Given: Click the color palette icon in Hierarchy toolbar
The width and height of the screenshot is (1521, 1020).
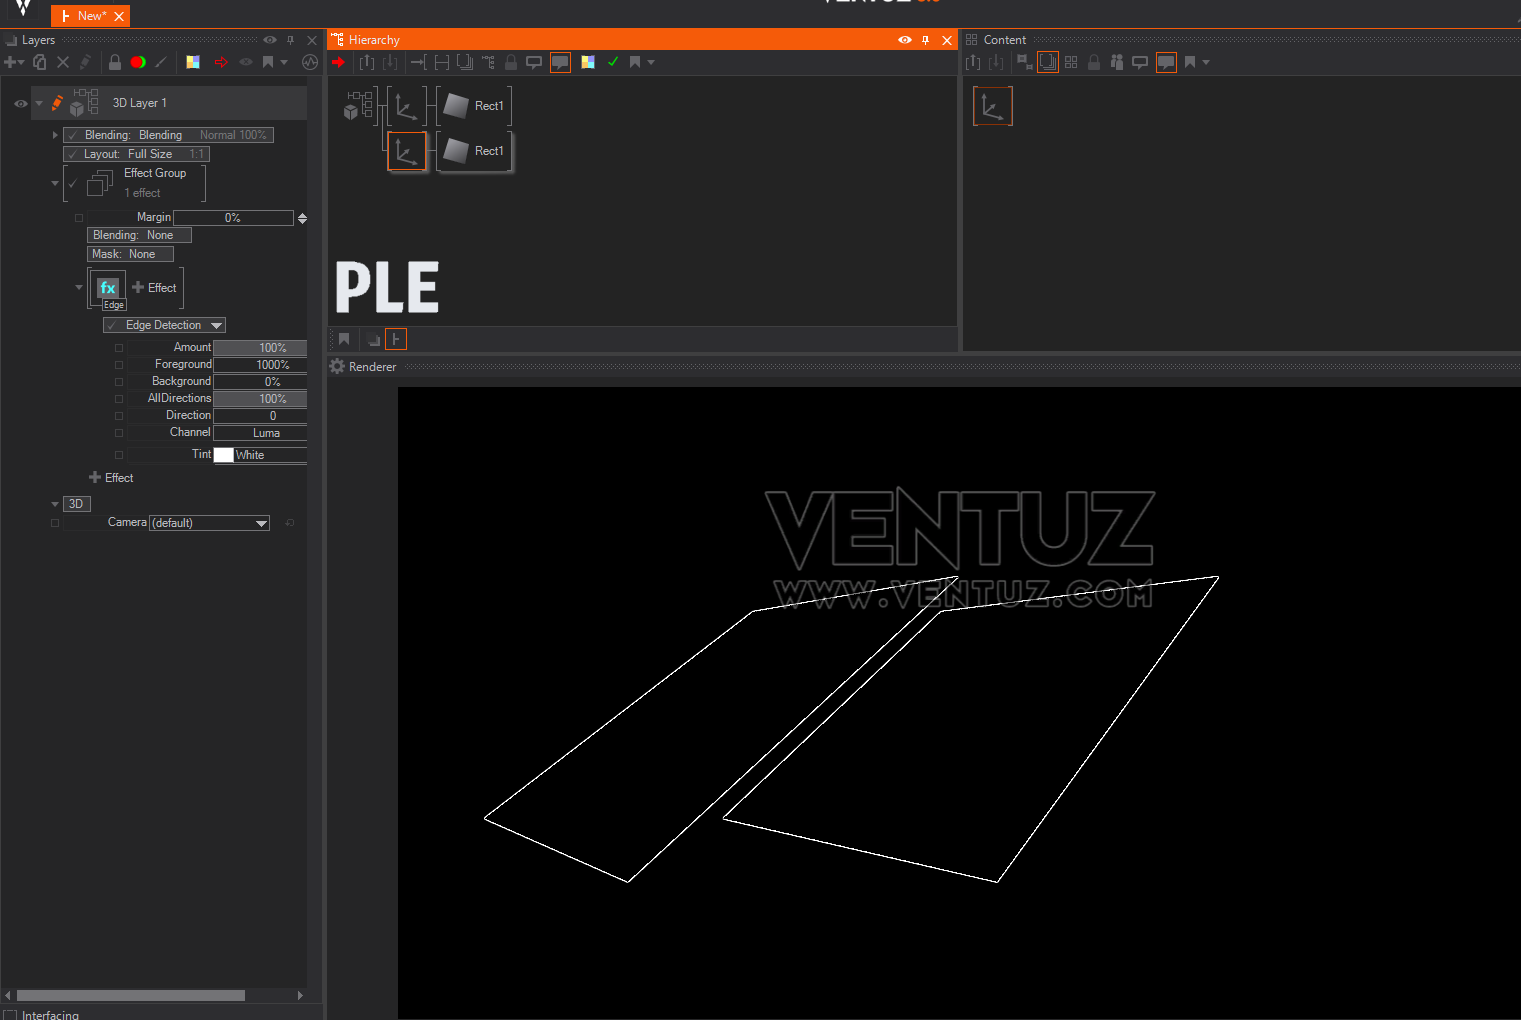Looking at the screenshot, I should pos(588,62).
